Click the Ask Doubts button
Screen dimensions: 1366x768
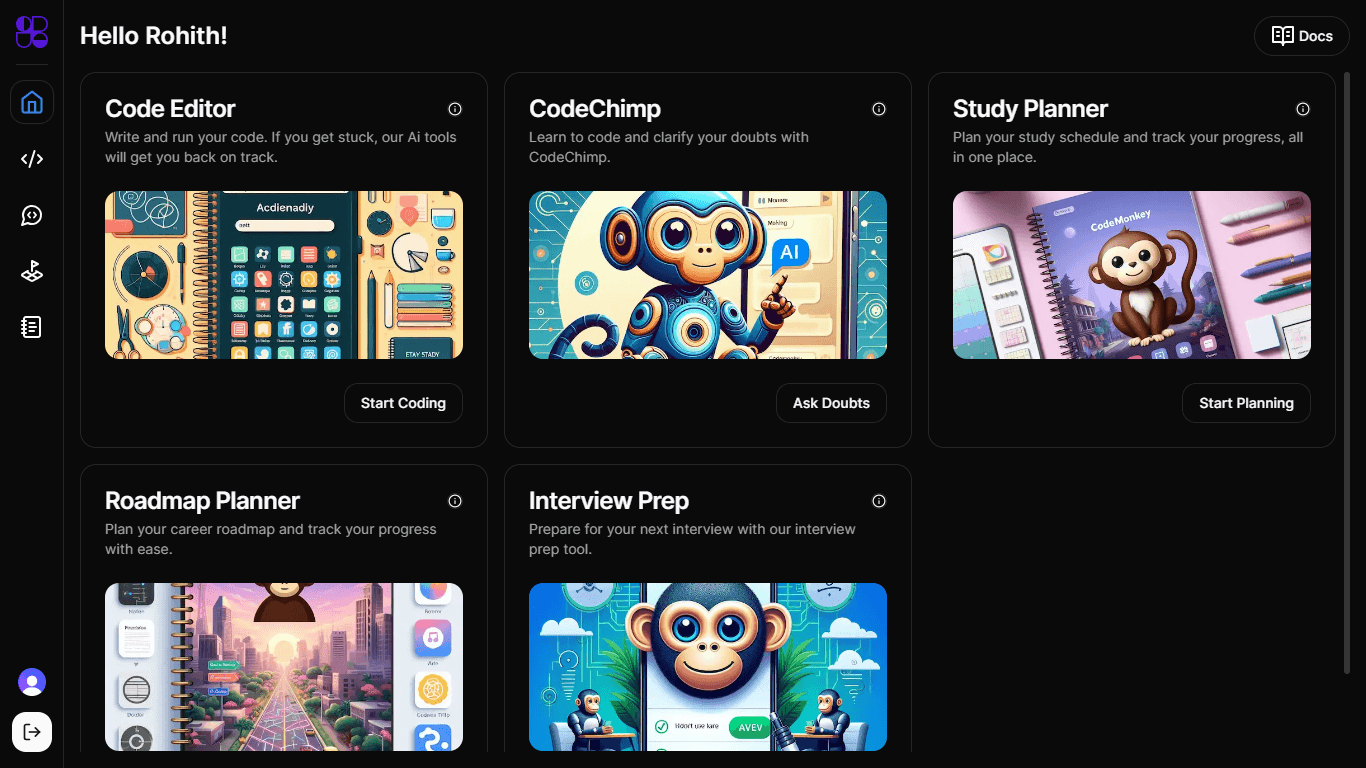pos(832,403)
